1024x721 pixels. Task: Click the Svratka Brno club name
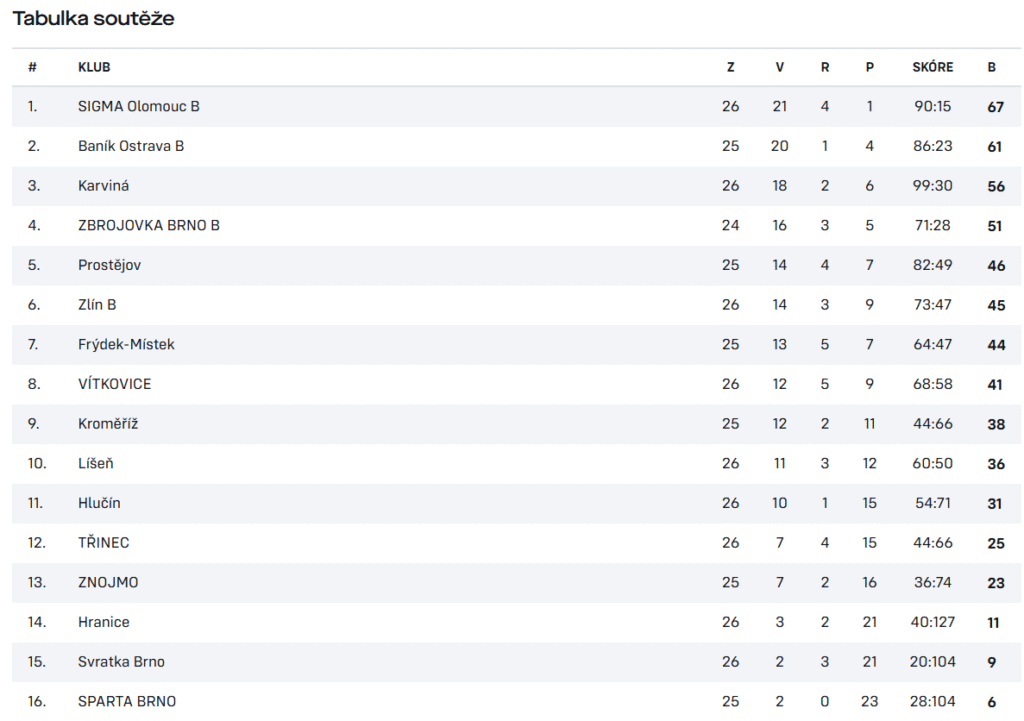tap(121, 662)
